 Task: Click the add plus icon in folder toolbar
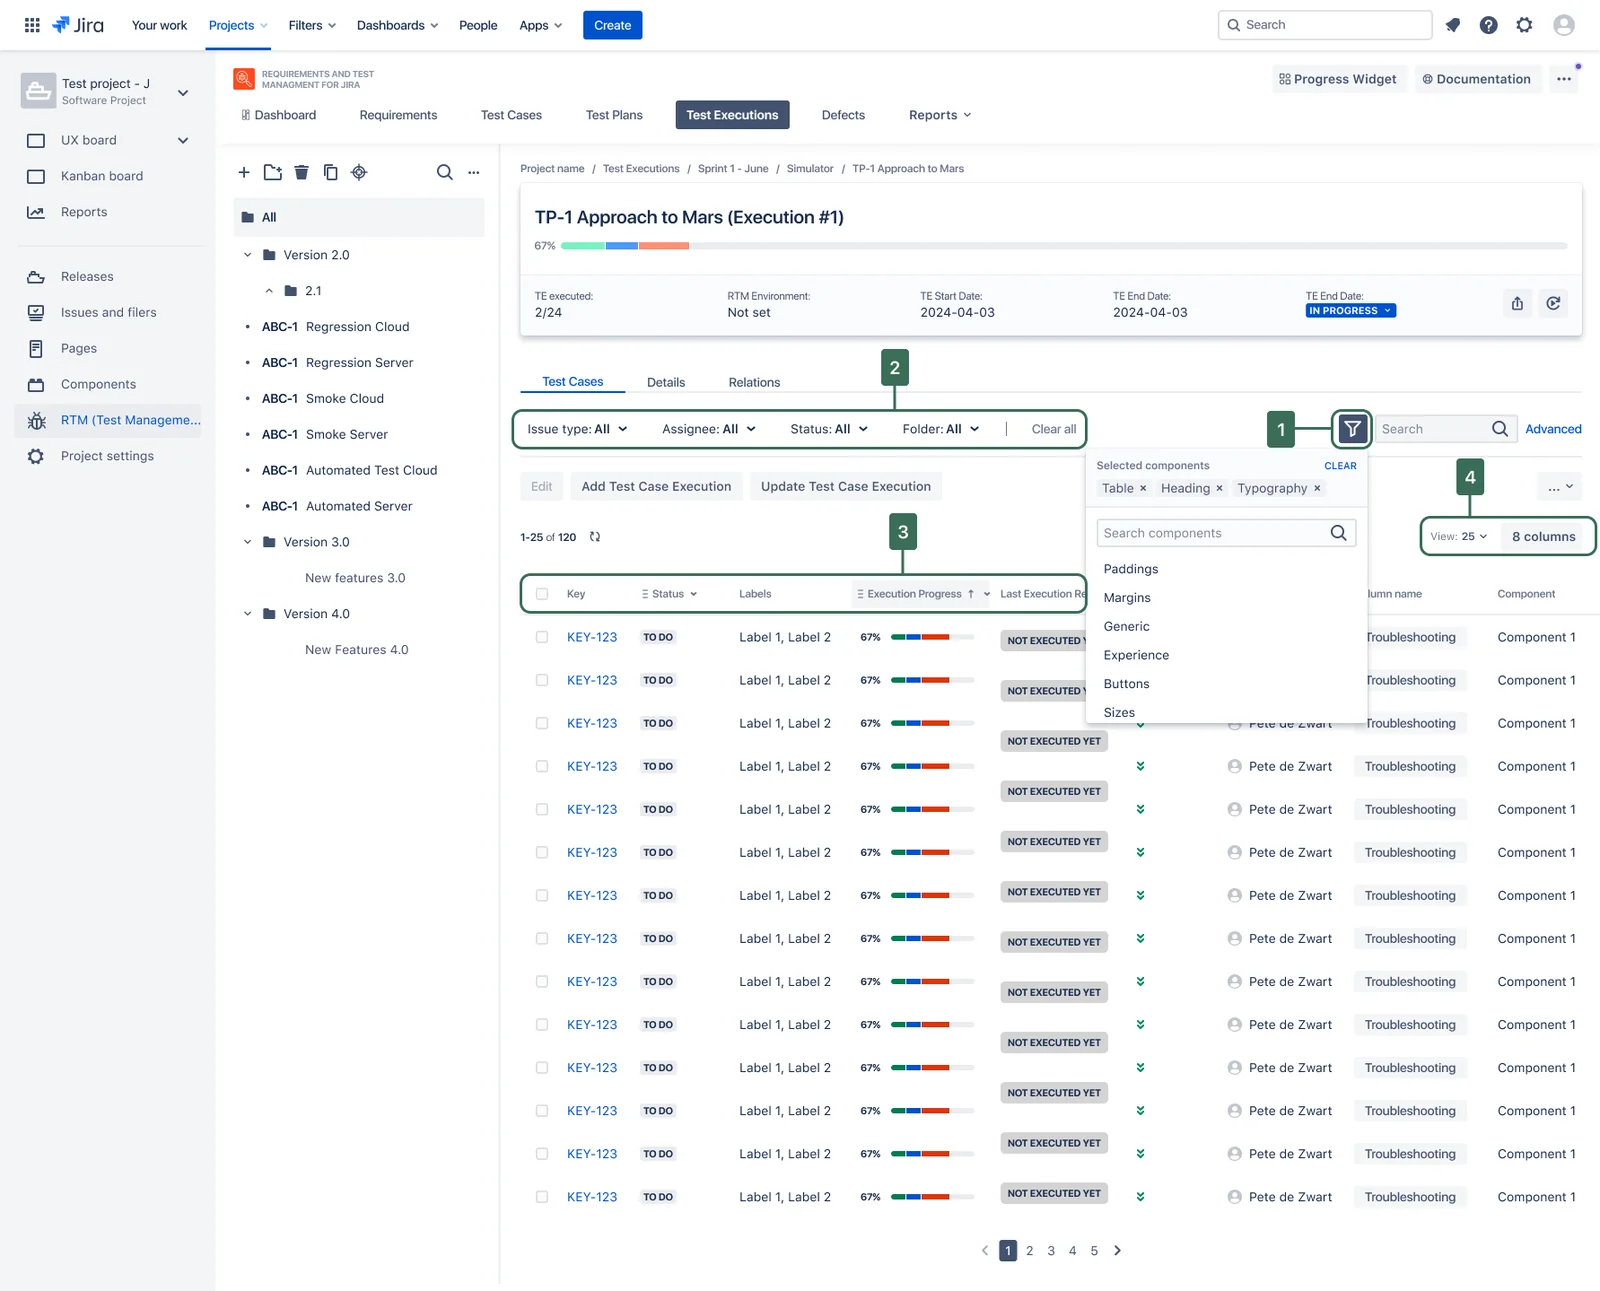point(244,172)
